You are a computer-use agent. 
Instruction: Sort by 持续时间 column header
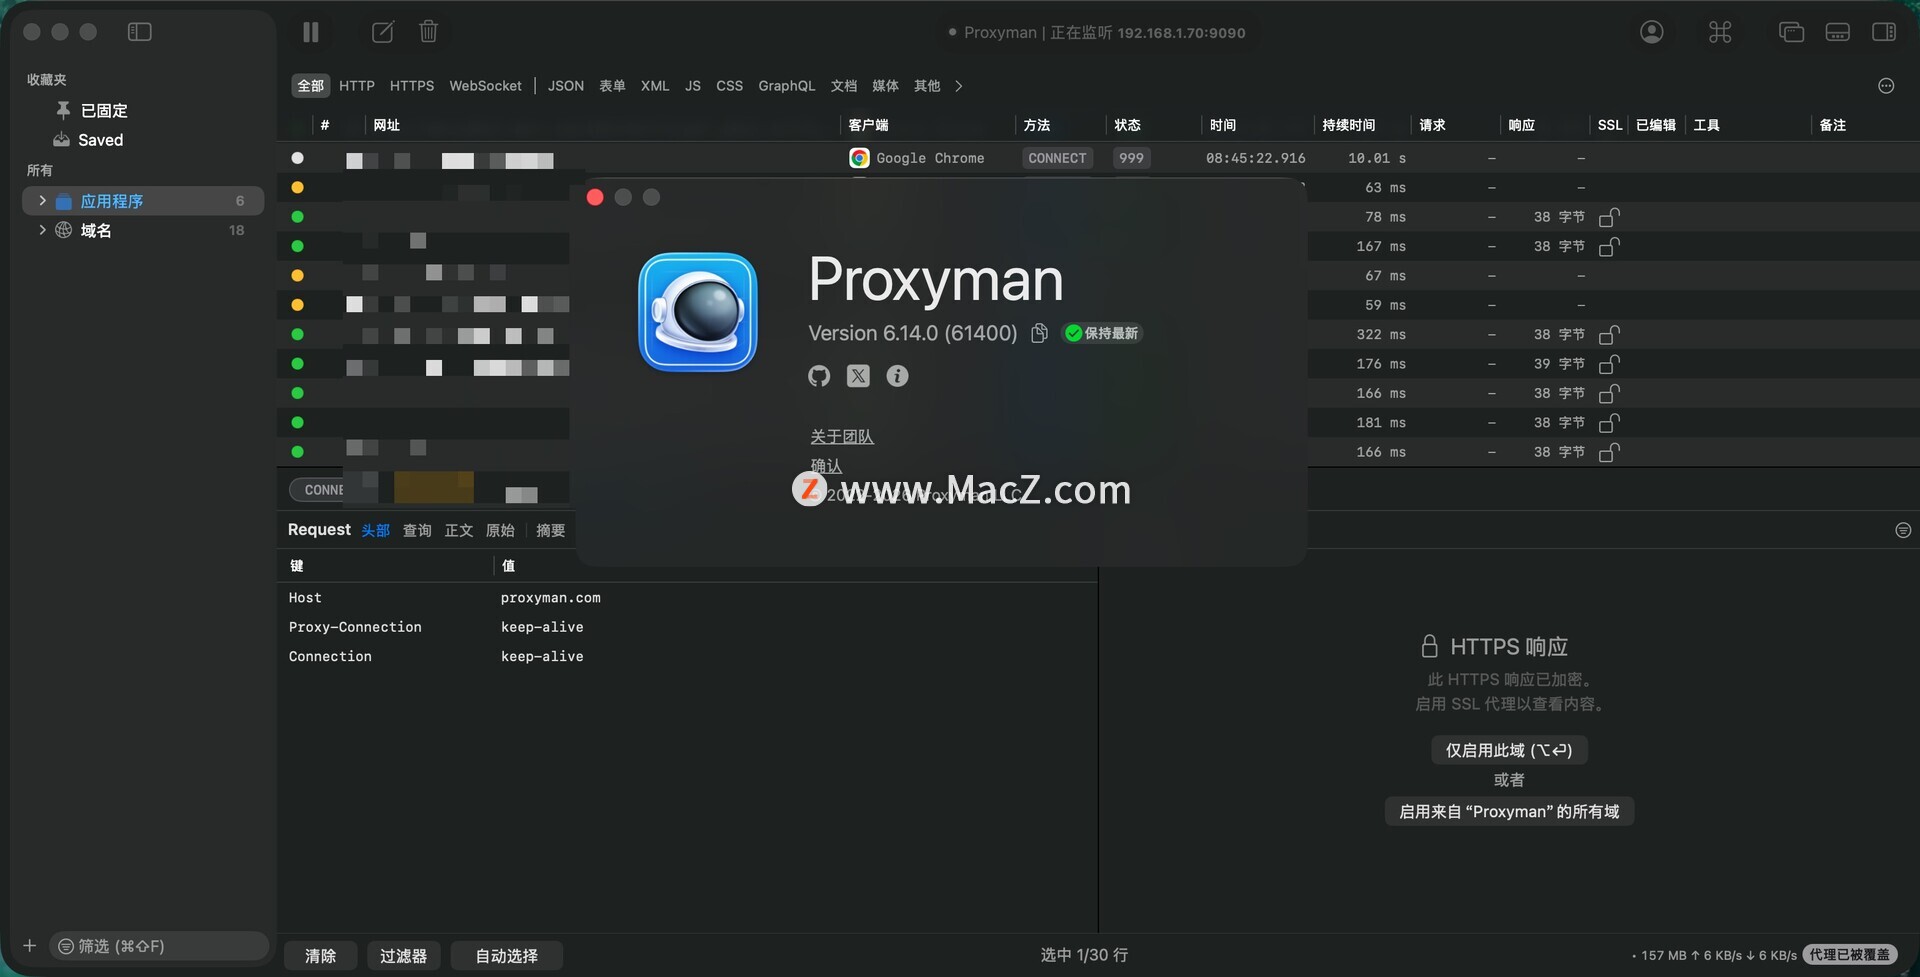coord(1349,125)
